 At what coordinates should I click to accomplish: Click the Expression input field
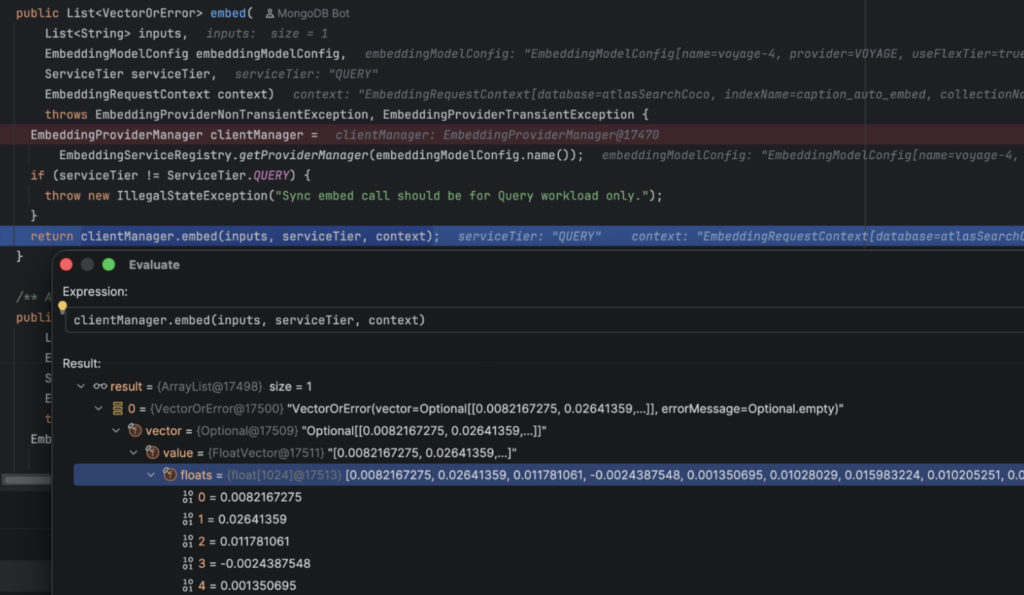pyautogui.click(x=545, y=320)
